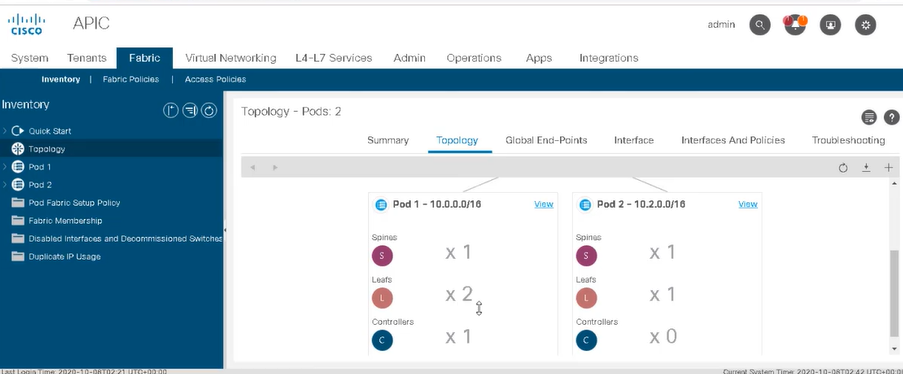Collapse the Inventory sidebar with splitter handle
This screenshot has width=903, height=374.
pos(224,229)
